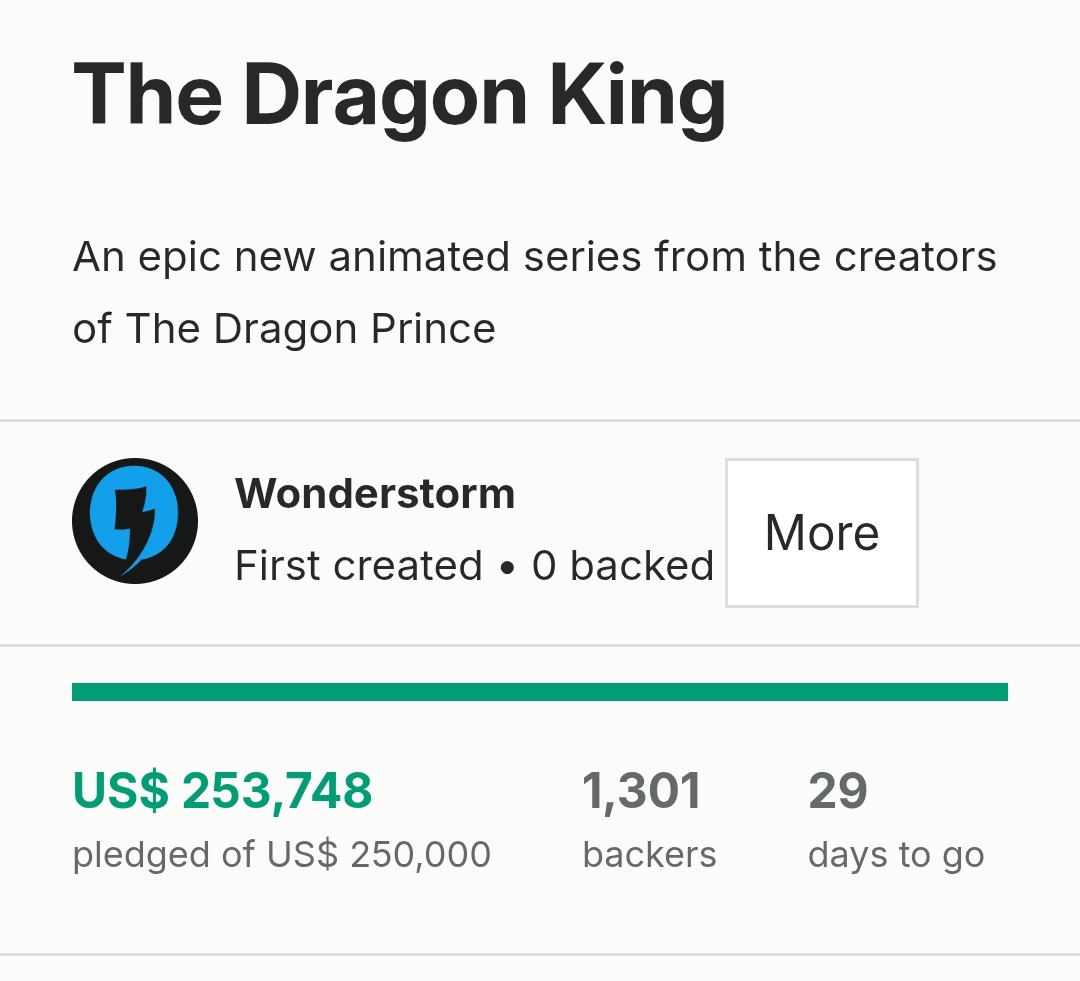This screenshot has width=1080, height=981.
Task: Click the green funding progress bar
Action: 540,692
